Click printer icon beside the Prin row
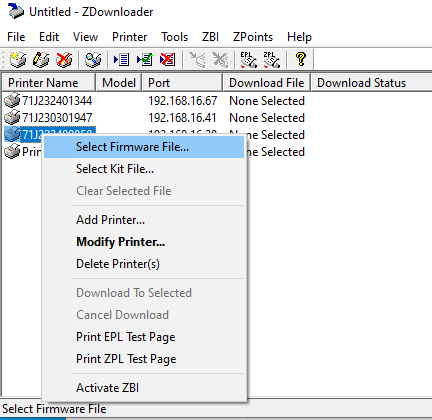Image resolution: width=432 pixels, height=420 pixels. click(12, 151)
